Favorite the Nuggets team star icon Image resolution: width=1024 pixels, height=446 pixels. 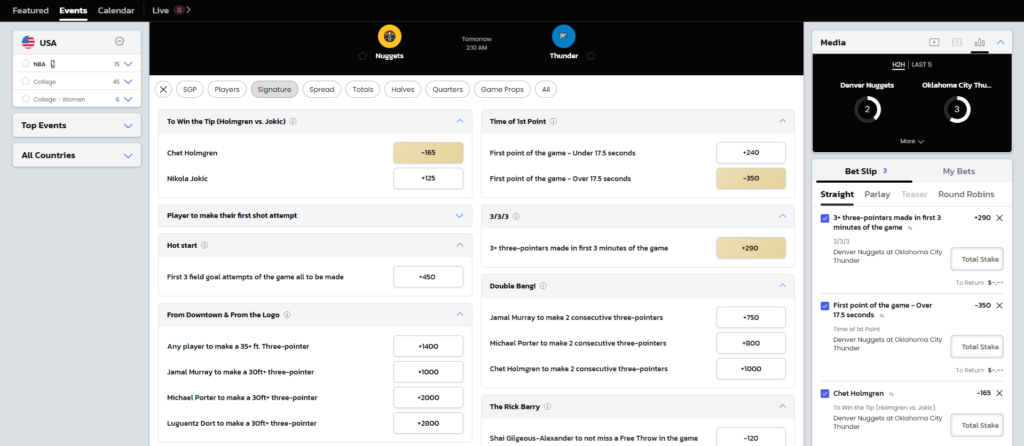click(x=363, y=56)
